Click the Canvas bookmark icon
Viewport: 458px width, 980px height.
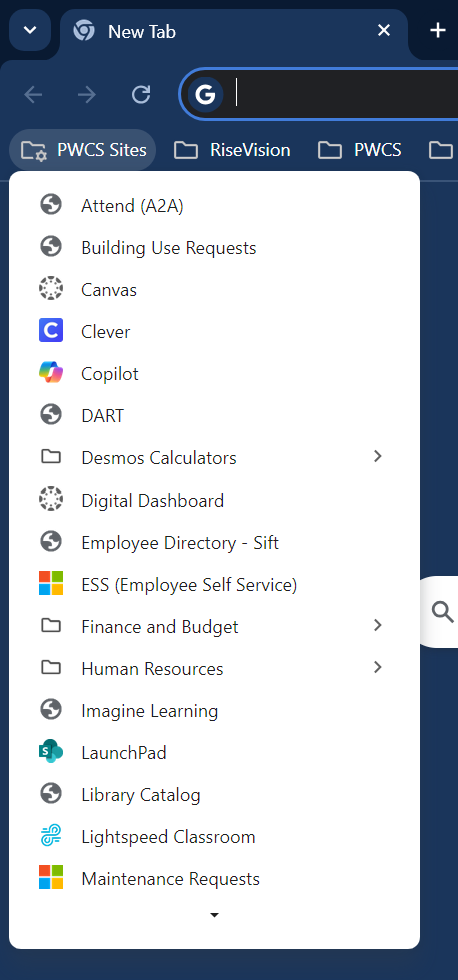[x=51, y=289]
